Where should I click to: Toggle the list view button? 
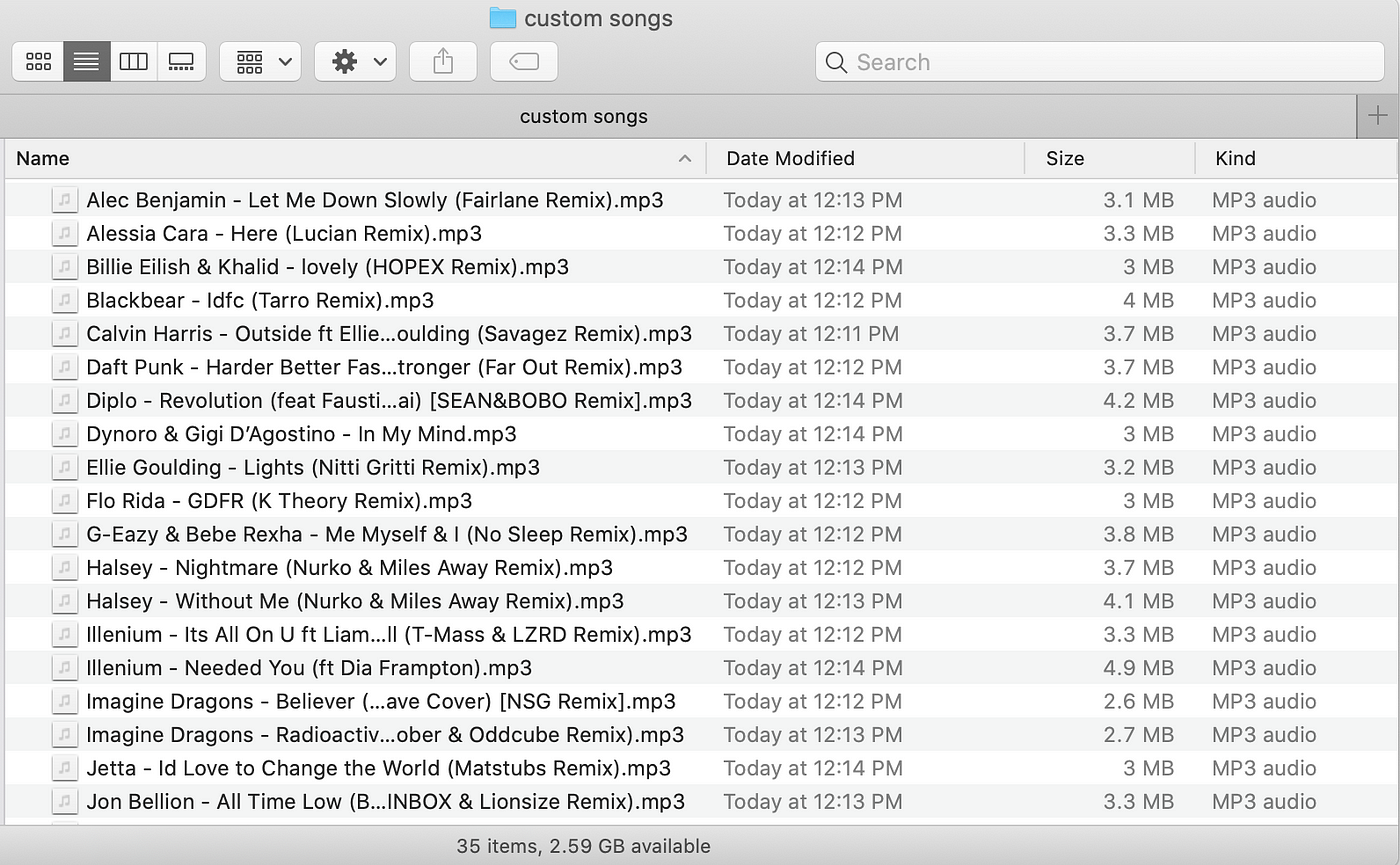tap(86, 61)
